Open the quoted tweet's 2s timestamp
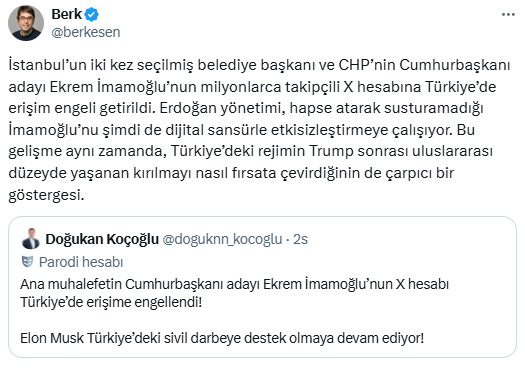Viewport: 525px width, 370px height. coord(300,239)
